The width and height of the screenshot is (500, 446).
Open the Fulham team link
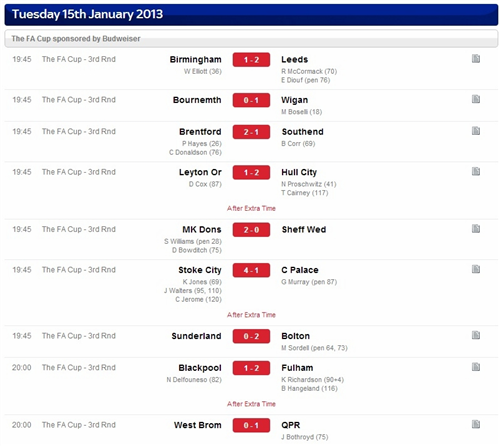click(x=297, y=368)
